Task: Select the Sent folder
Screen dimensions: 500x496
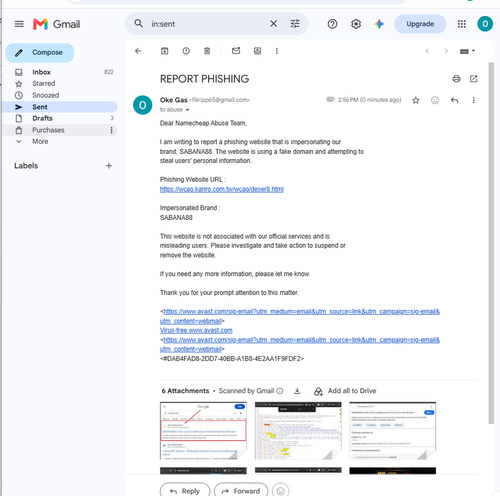Action: (60, 107)
